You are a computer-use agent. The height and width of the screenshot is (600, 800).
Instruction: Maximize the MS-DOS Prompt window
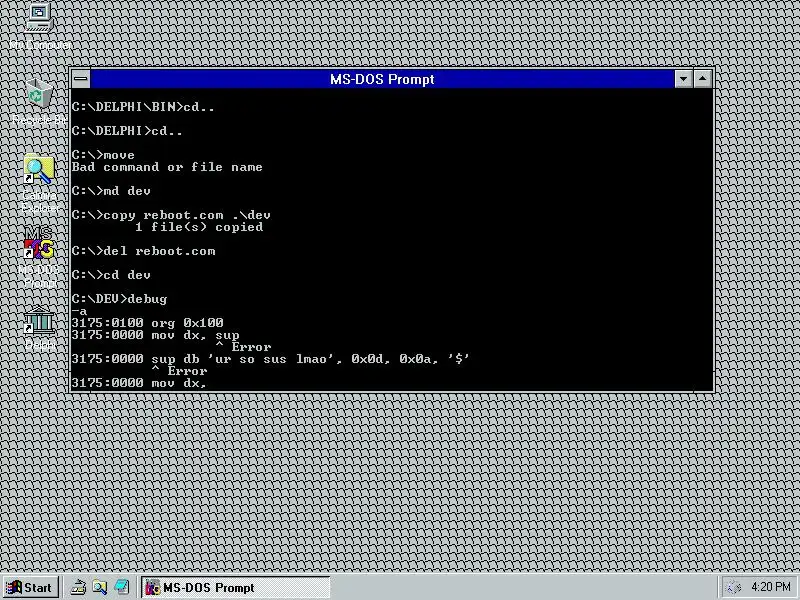tap(703, 79)
